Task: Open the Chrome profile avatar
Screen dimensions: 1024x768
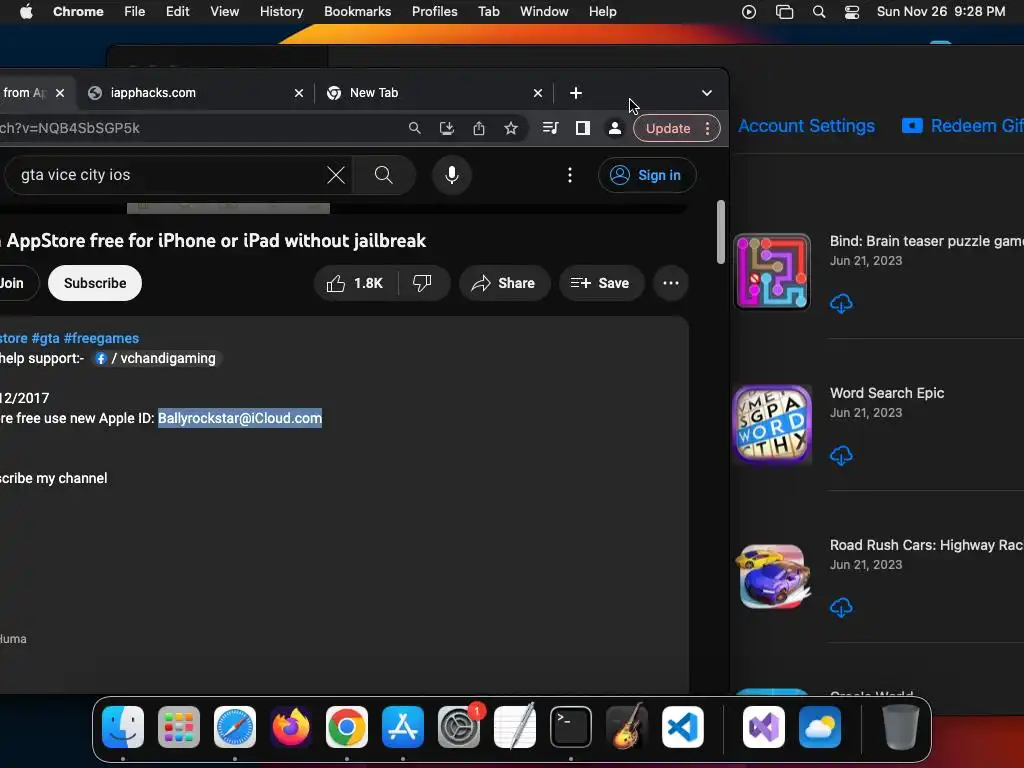Action: coord(615,128)
